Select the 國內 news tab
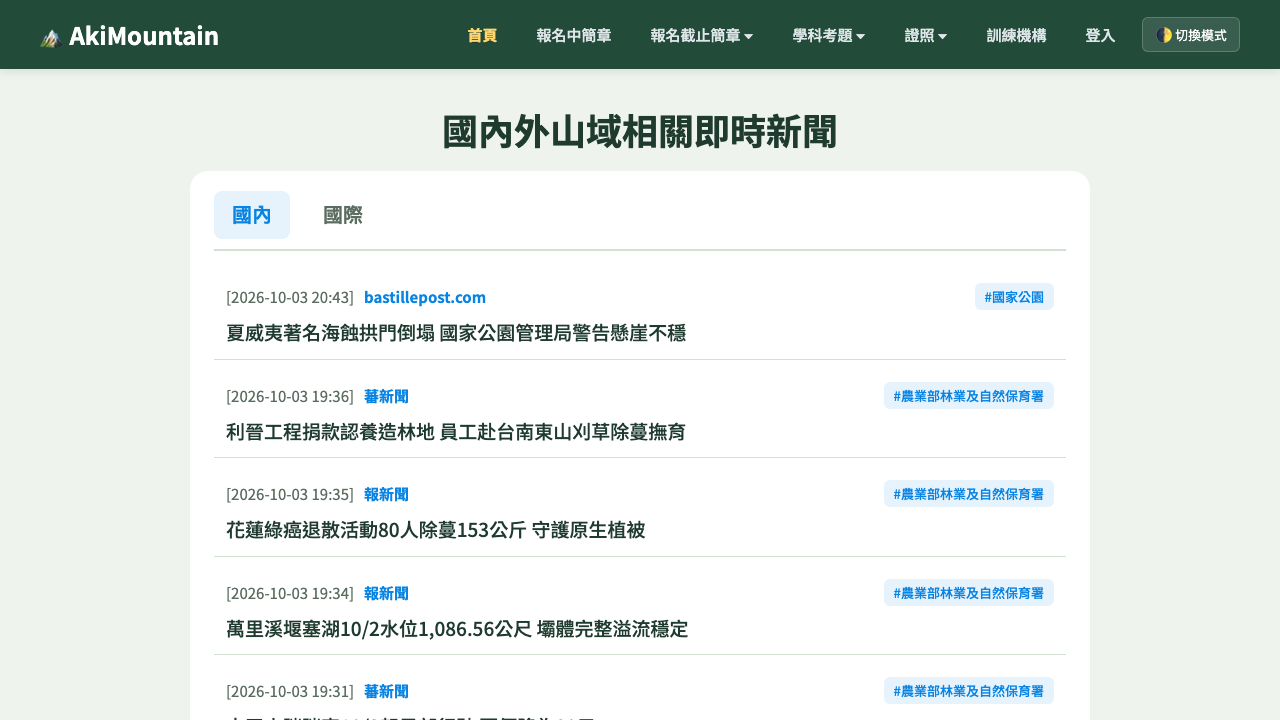The image size is (1280, 720). pos(252,215)
